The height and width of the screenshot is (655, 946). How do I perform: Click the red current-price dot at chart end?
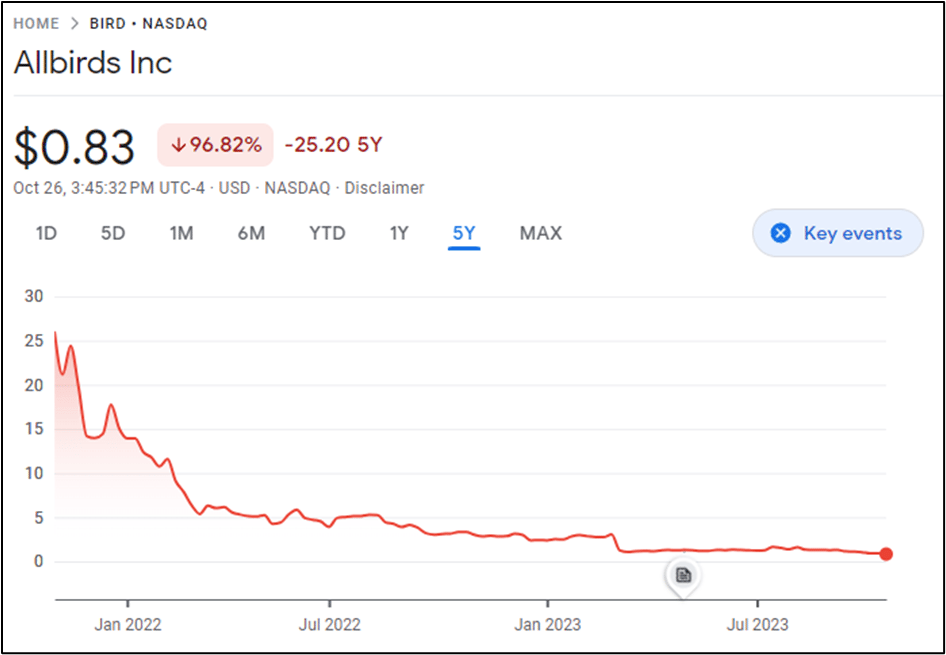[886, 554]
